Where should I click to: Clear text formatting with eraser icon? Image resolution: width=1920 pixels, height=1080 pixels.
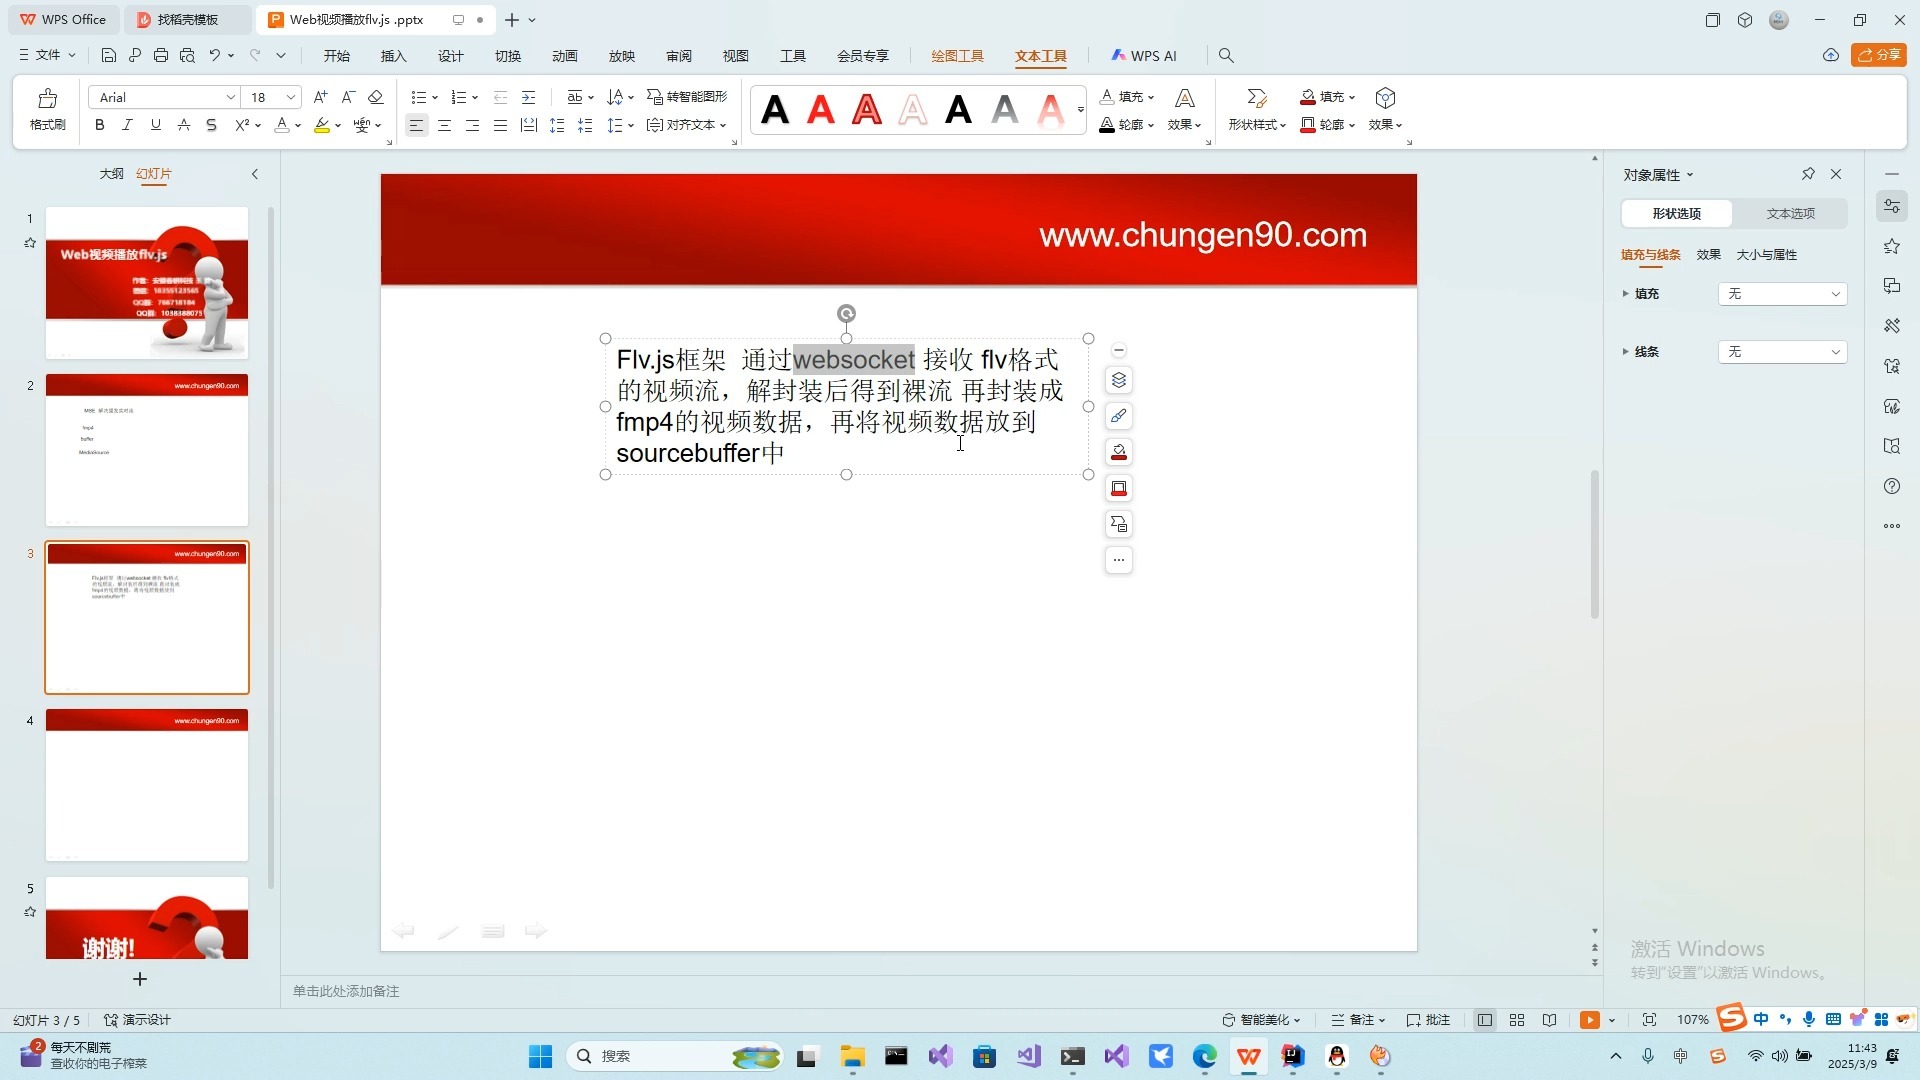pos(376,97)
